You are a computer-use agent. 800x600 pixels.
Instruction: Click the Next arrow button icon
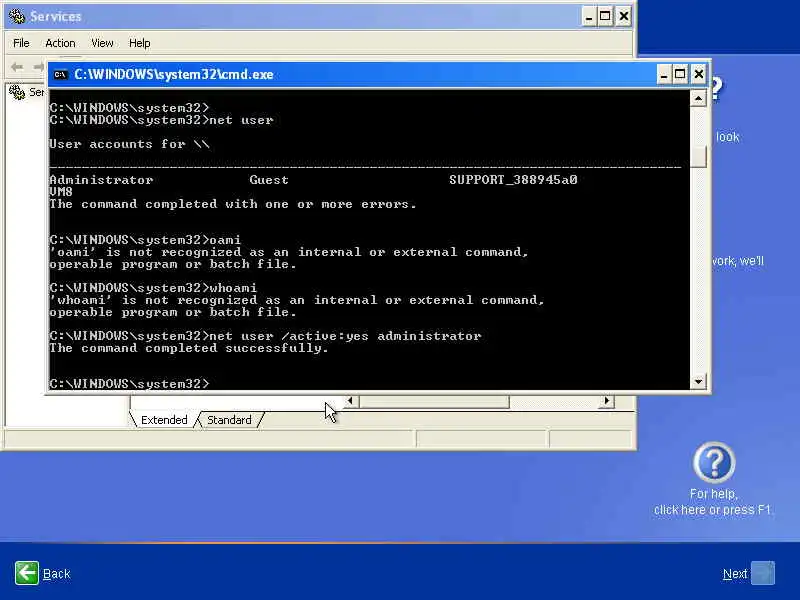763,573
